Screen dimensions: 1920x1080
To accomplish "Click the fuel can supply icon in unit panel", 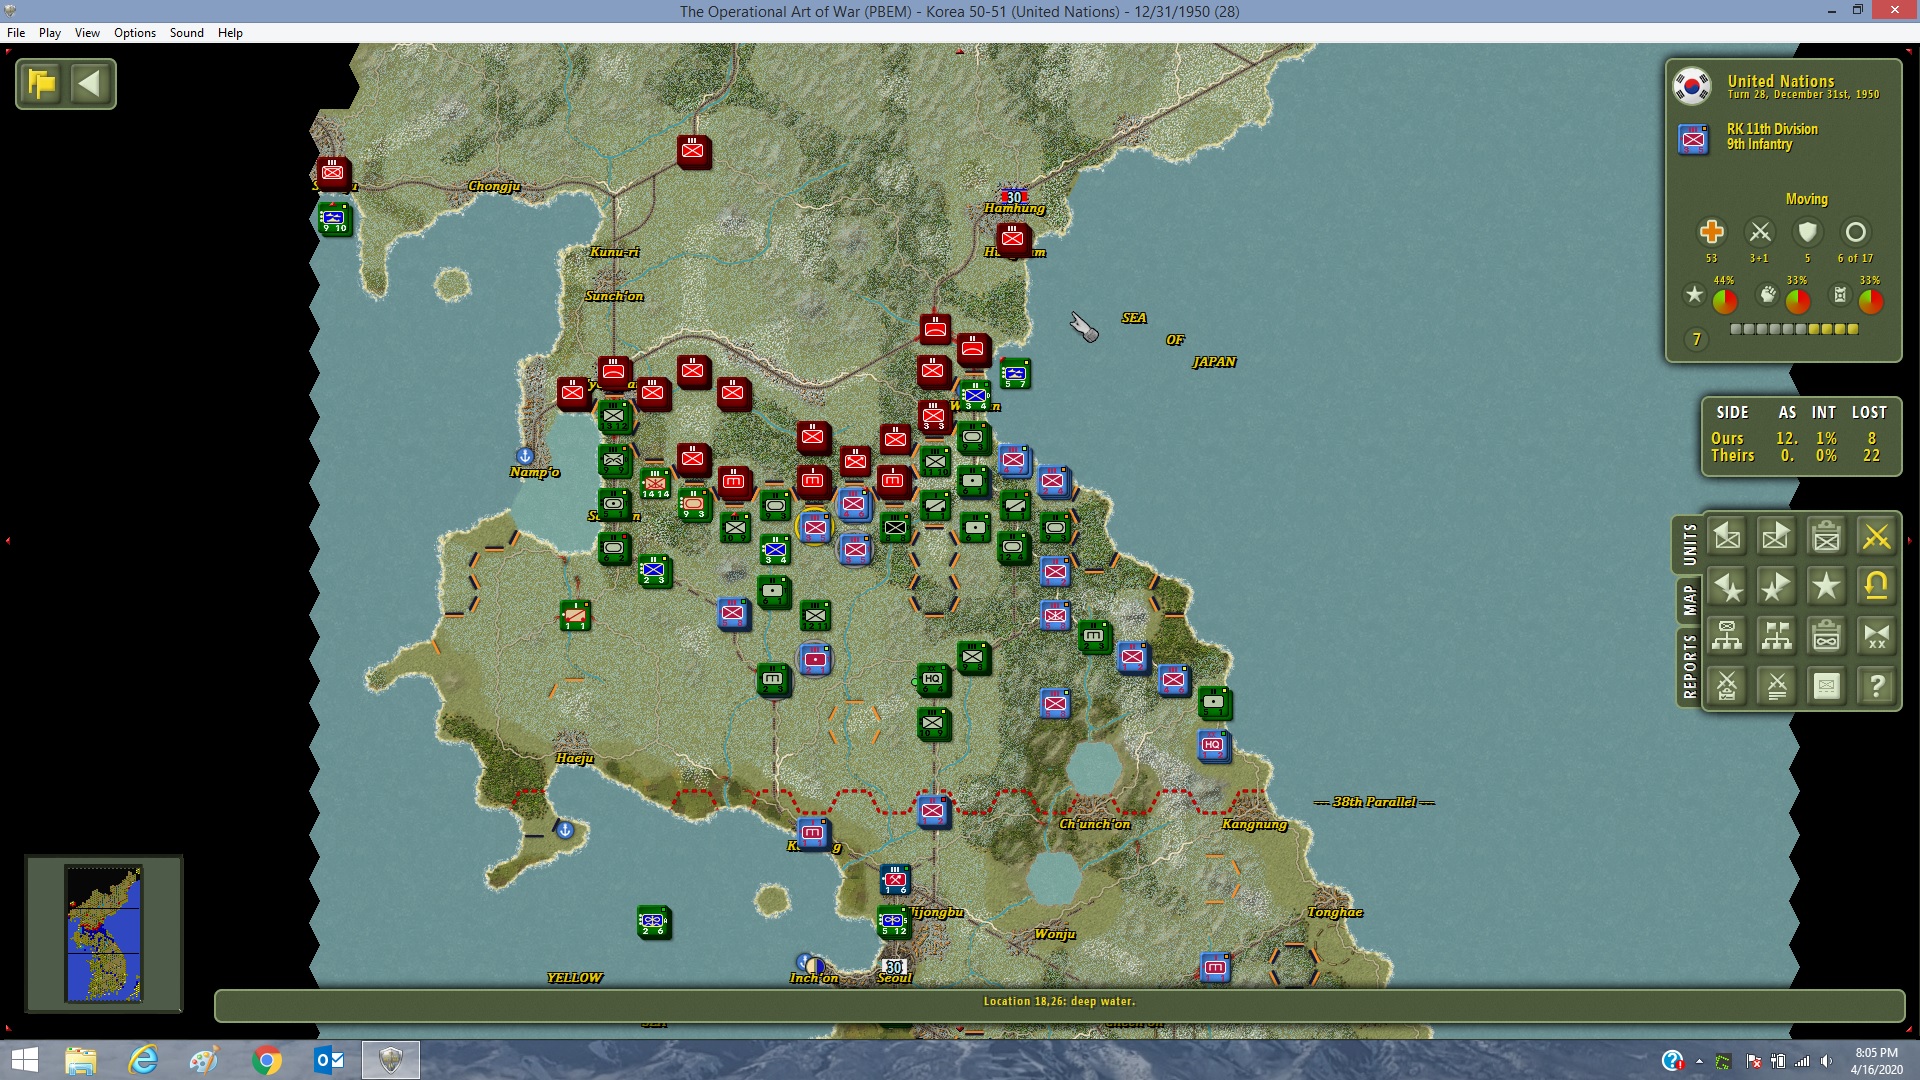I will tap(1840, 295).
